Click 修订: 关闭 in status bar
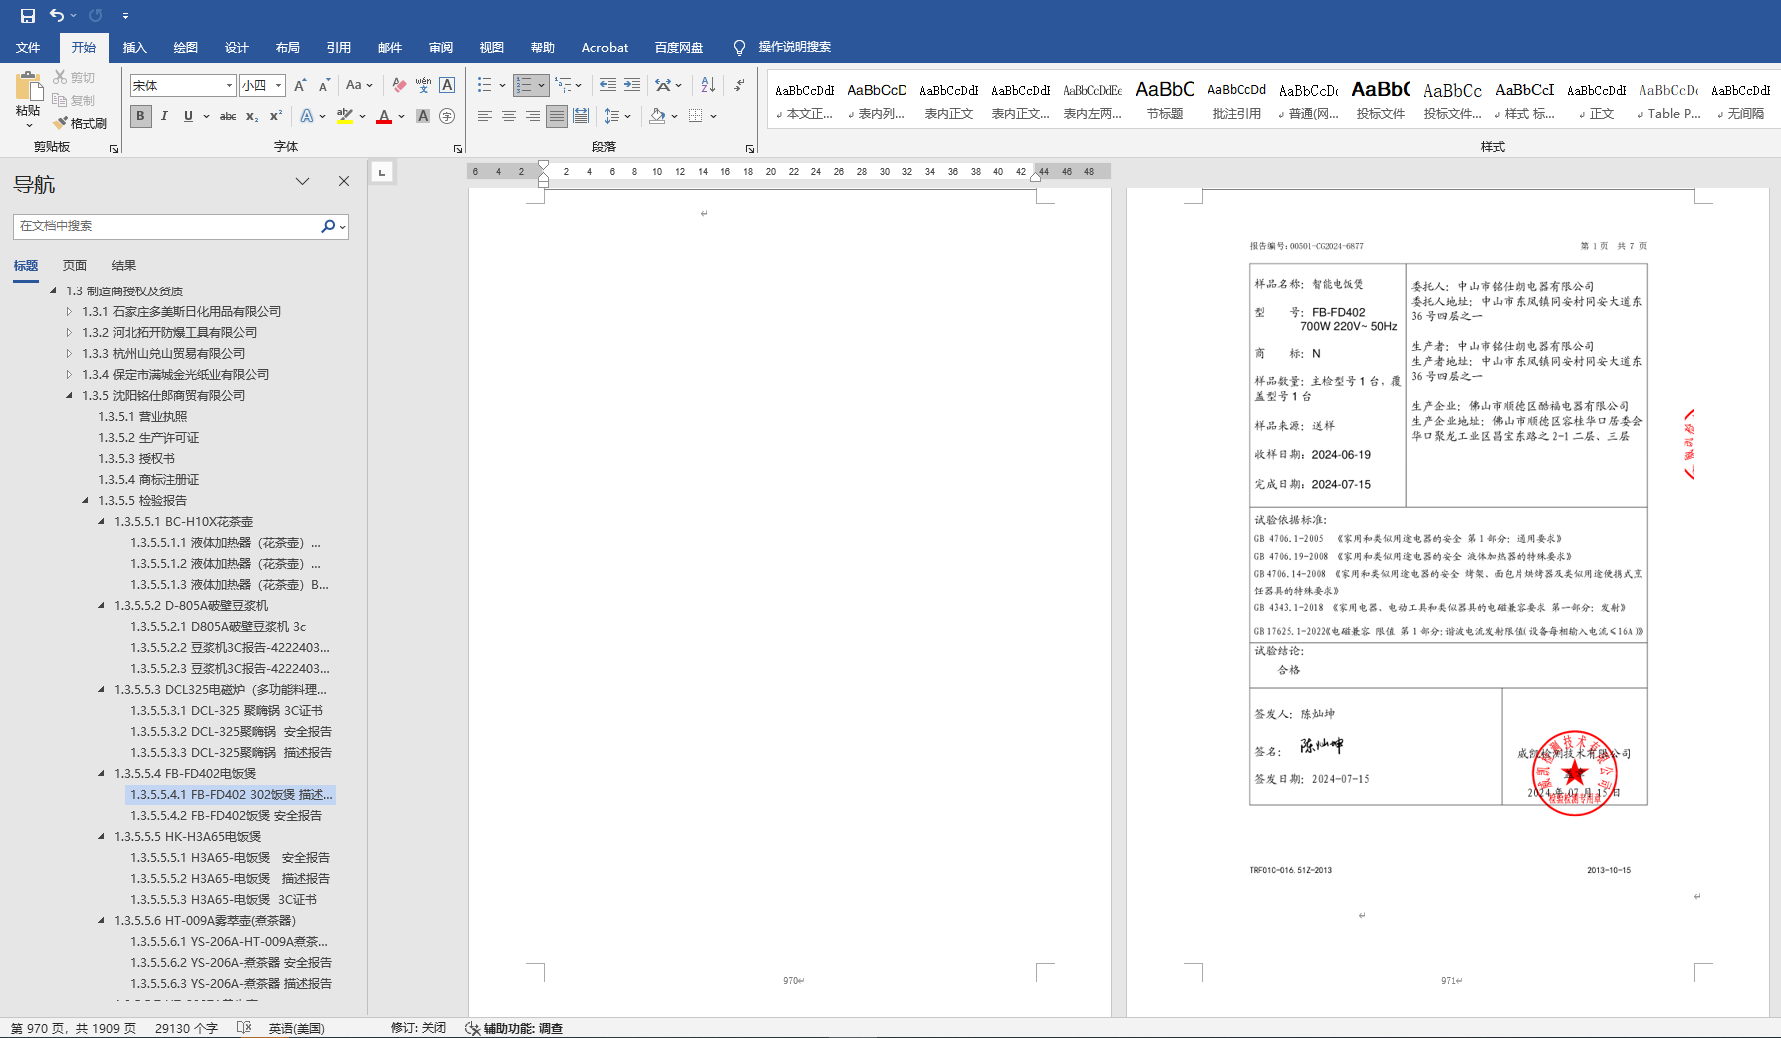Viewport: 1781px width, 1038px height. tap(418, 1028)
